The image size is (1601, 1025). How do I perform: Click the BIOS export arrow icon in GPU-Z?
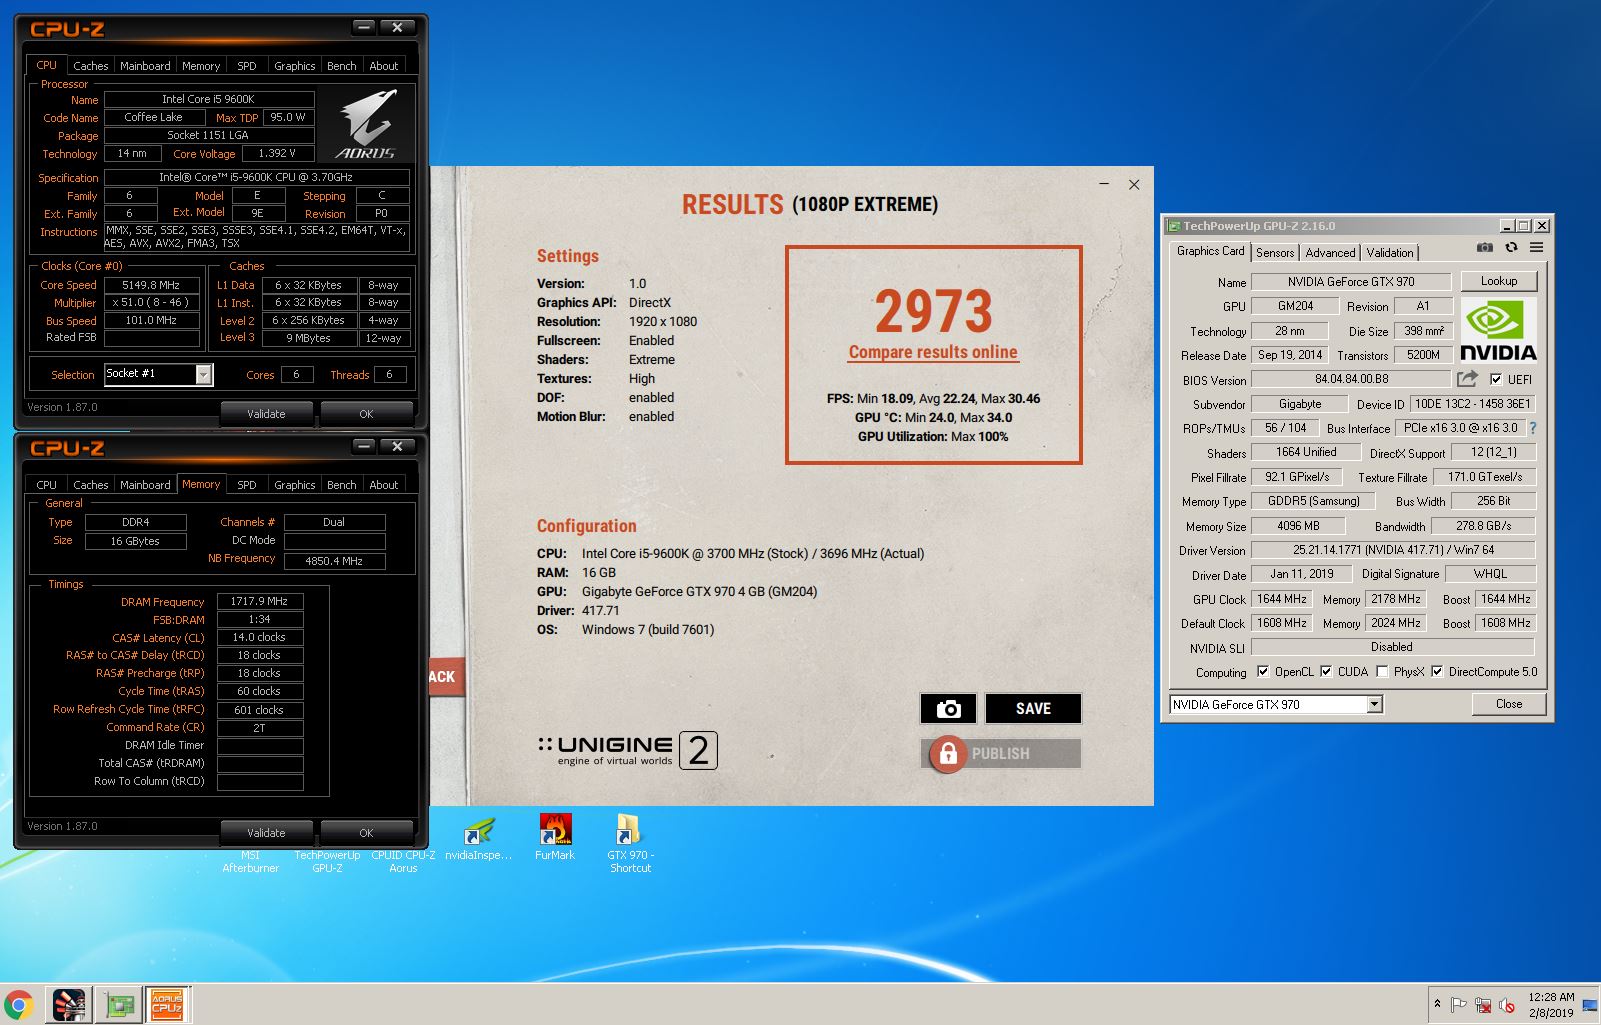(1467, 379)
